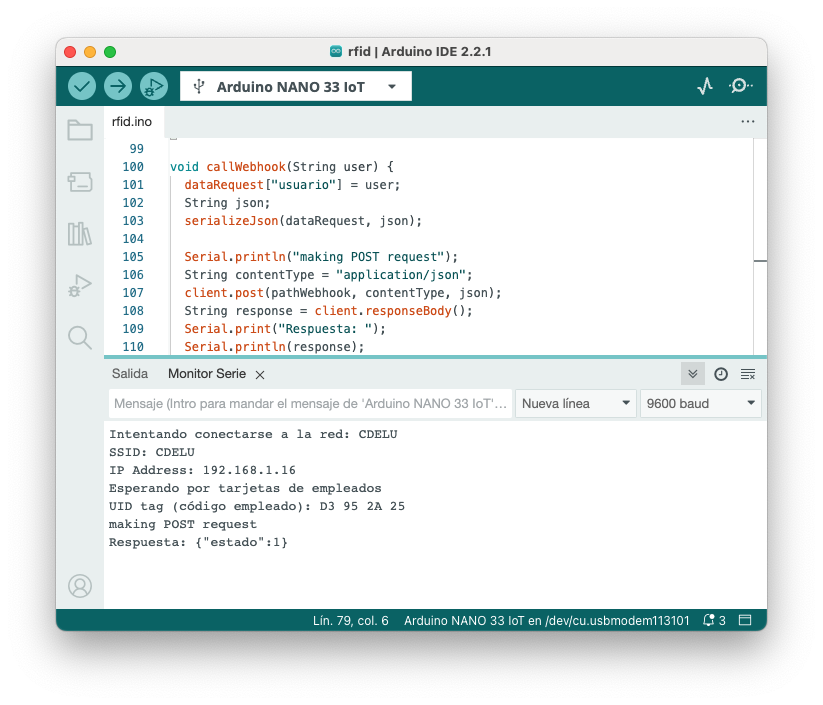
Task: Click the SSID: CDELU output line
Action: click(152, 453)
